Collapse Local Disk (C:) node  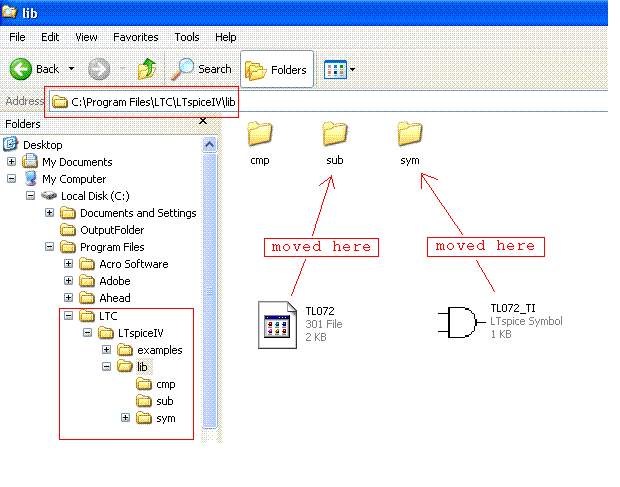(30, 196)
